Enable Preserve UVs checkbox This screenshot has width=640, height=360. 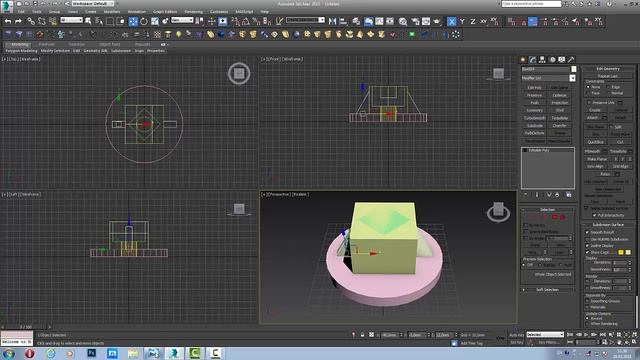pos(589,103)
